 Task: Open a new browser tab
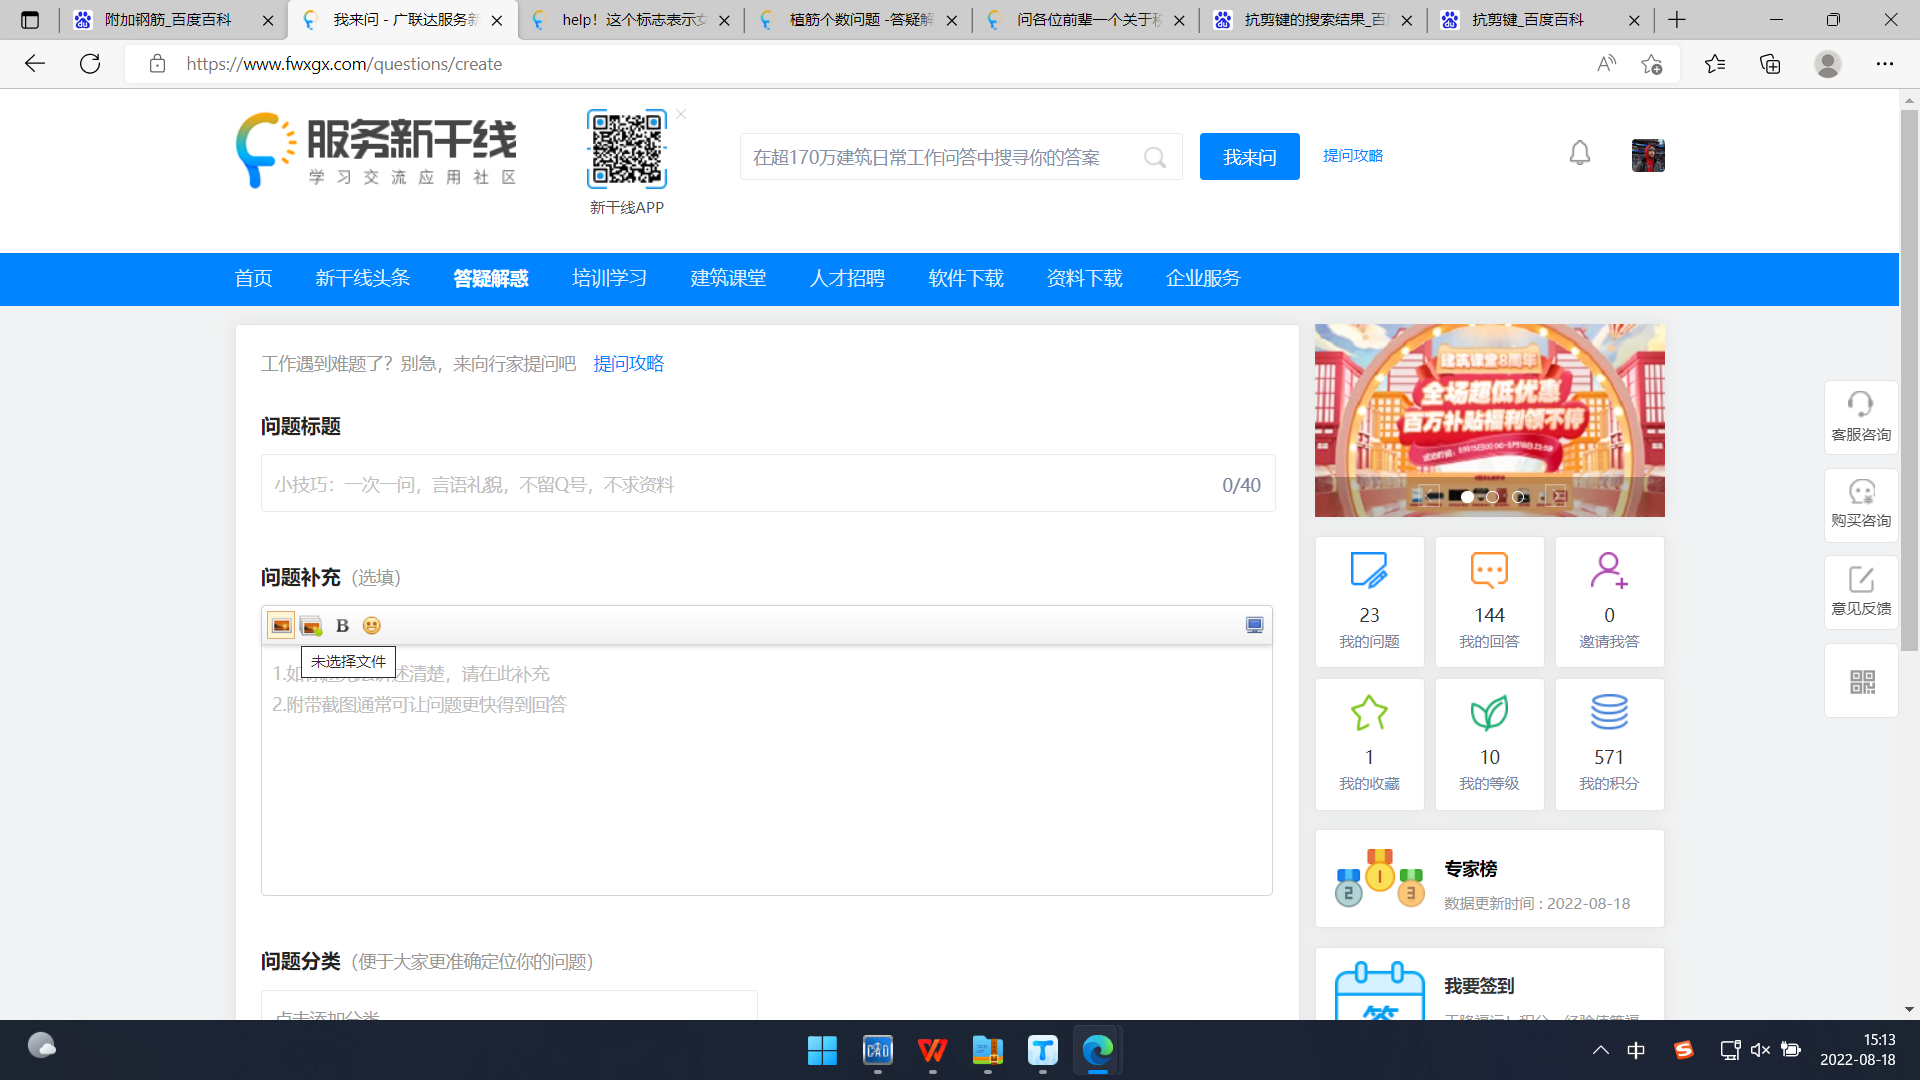(x=1677, y=20)
